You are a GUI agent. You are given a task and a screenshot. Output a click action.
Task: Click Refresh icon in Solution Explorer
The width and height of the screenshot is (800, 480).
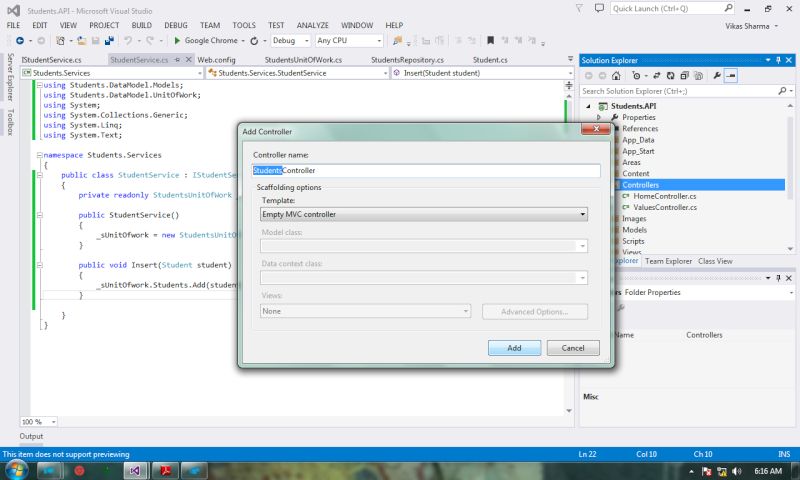(x=670, y=75)
